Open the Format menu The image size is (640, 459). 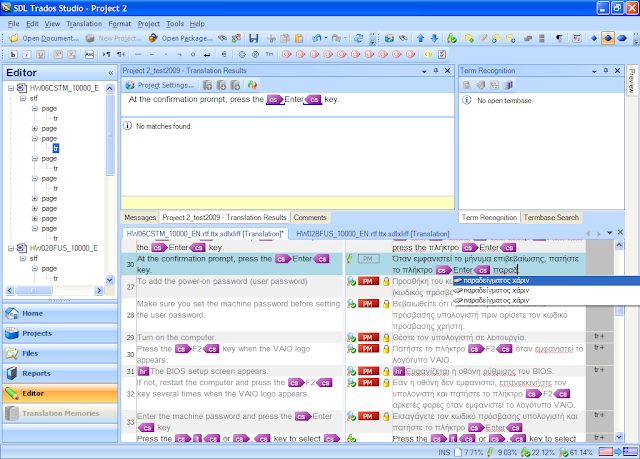point(120,24)
